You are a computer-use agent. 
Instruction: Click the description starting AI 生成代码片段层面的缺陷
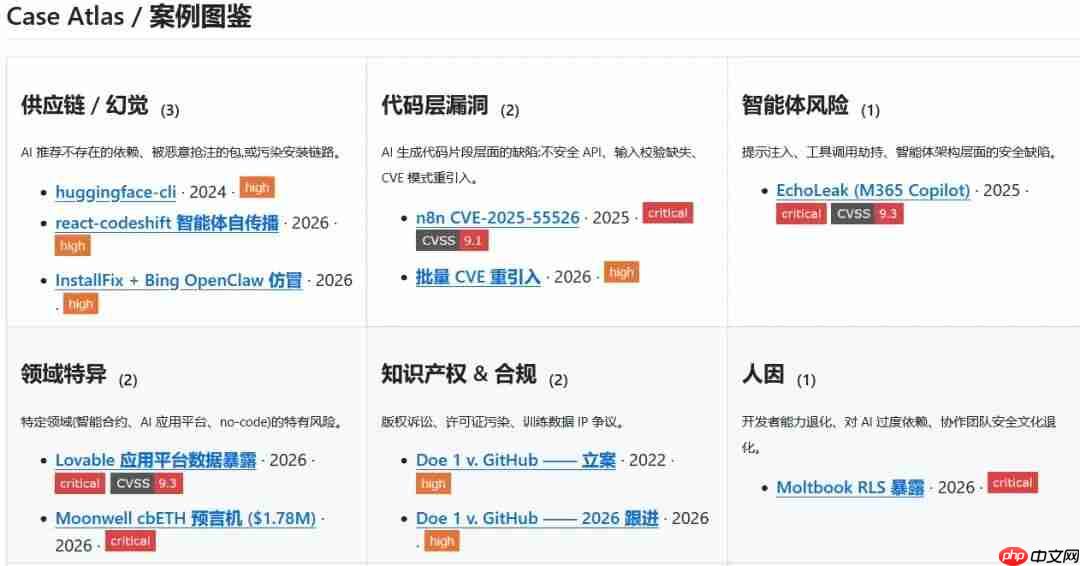point(539,165)
